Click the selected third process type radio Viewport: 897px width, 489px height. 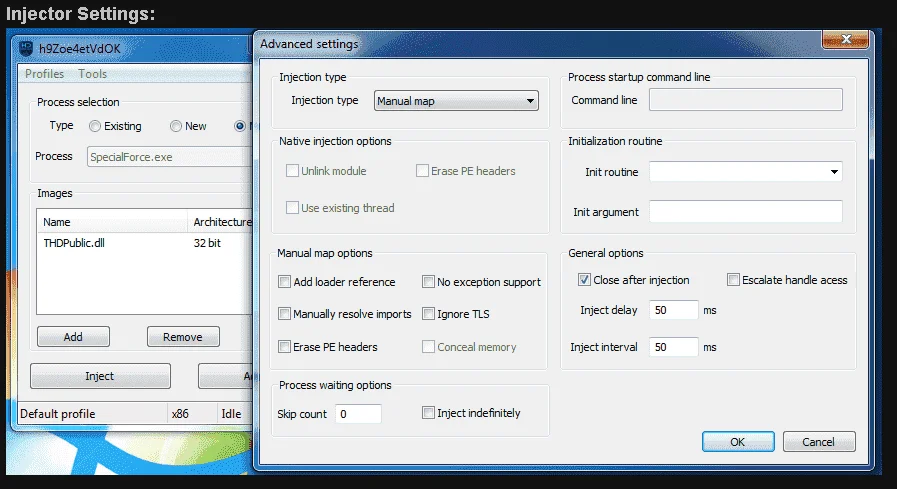click(x=240, y=126)
